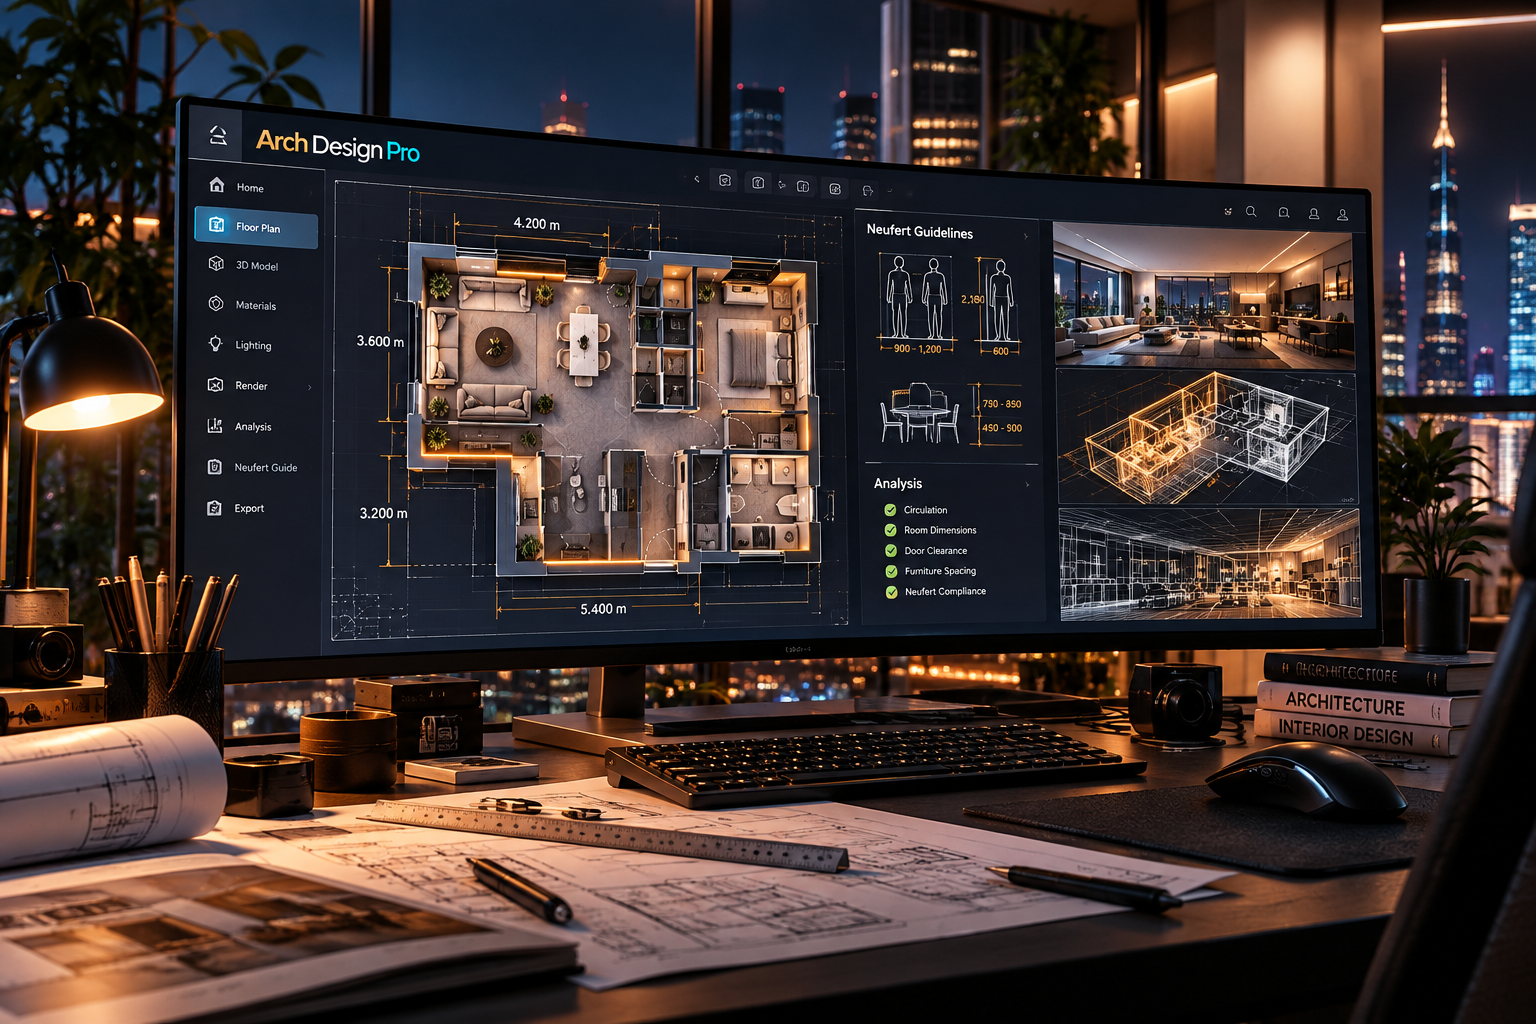Click the Arch Design Pro logo icon

[x=218, y=135]
